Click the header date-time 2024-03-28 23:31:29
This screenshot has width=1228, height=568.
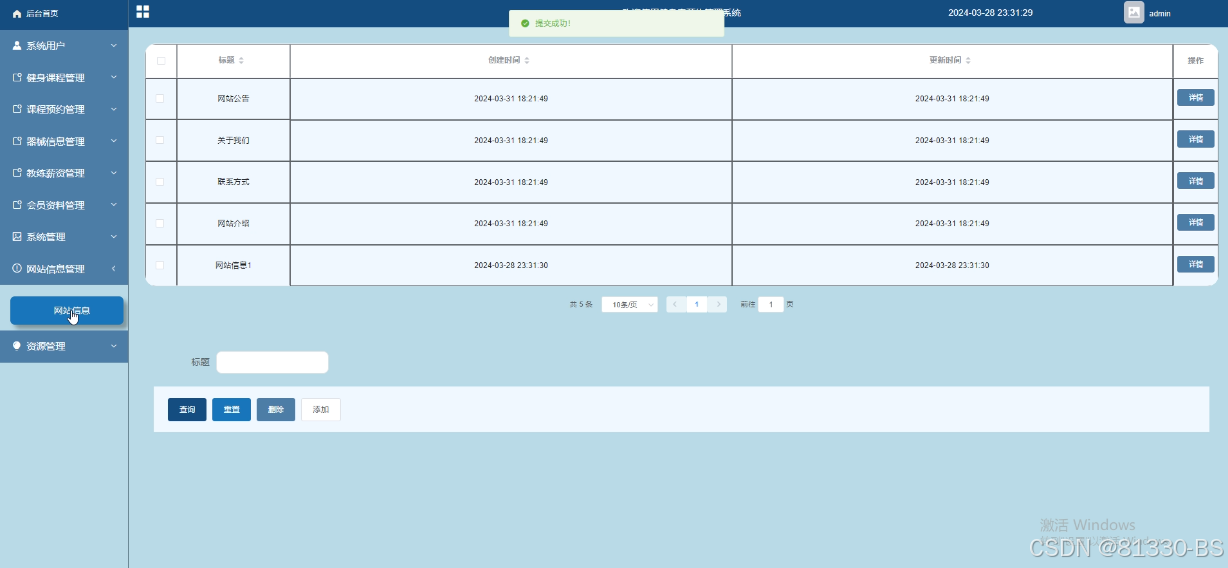pos(990,13)
